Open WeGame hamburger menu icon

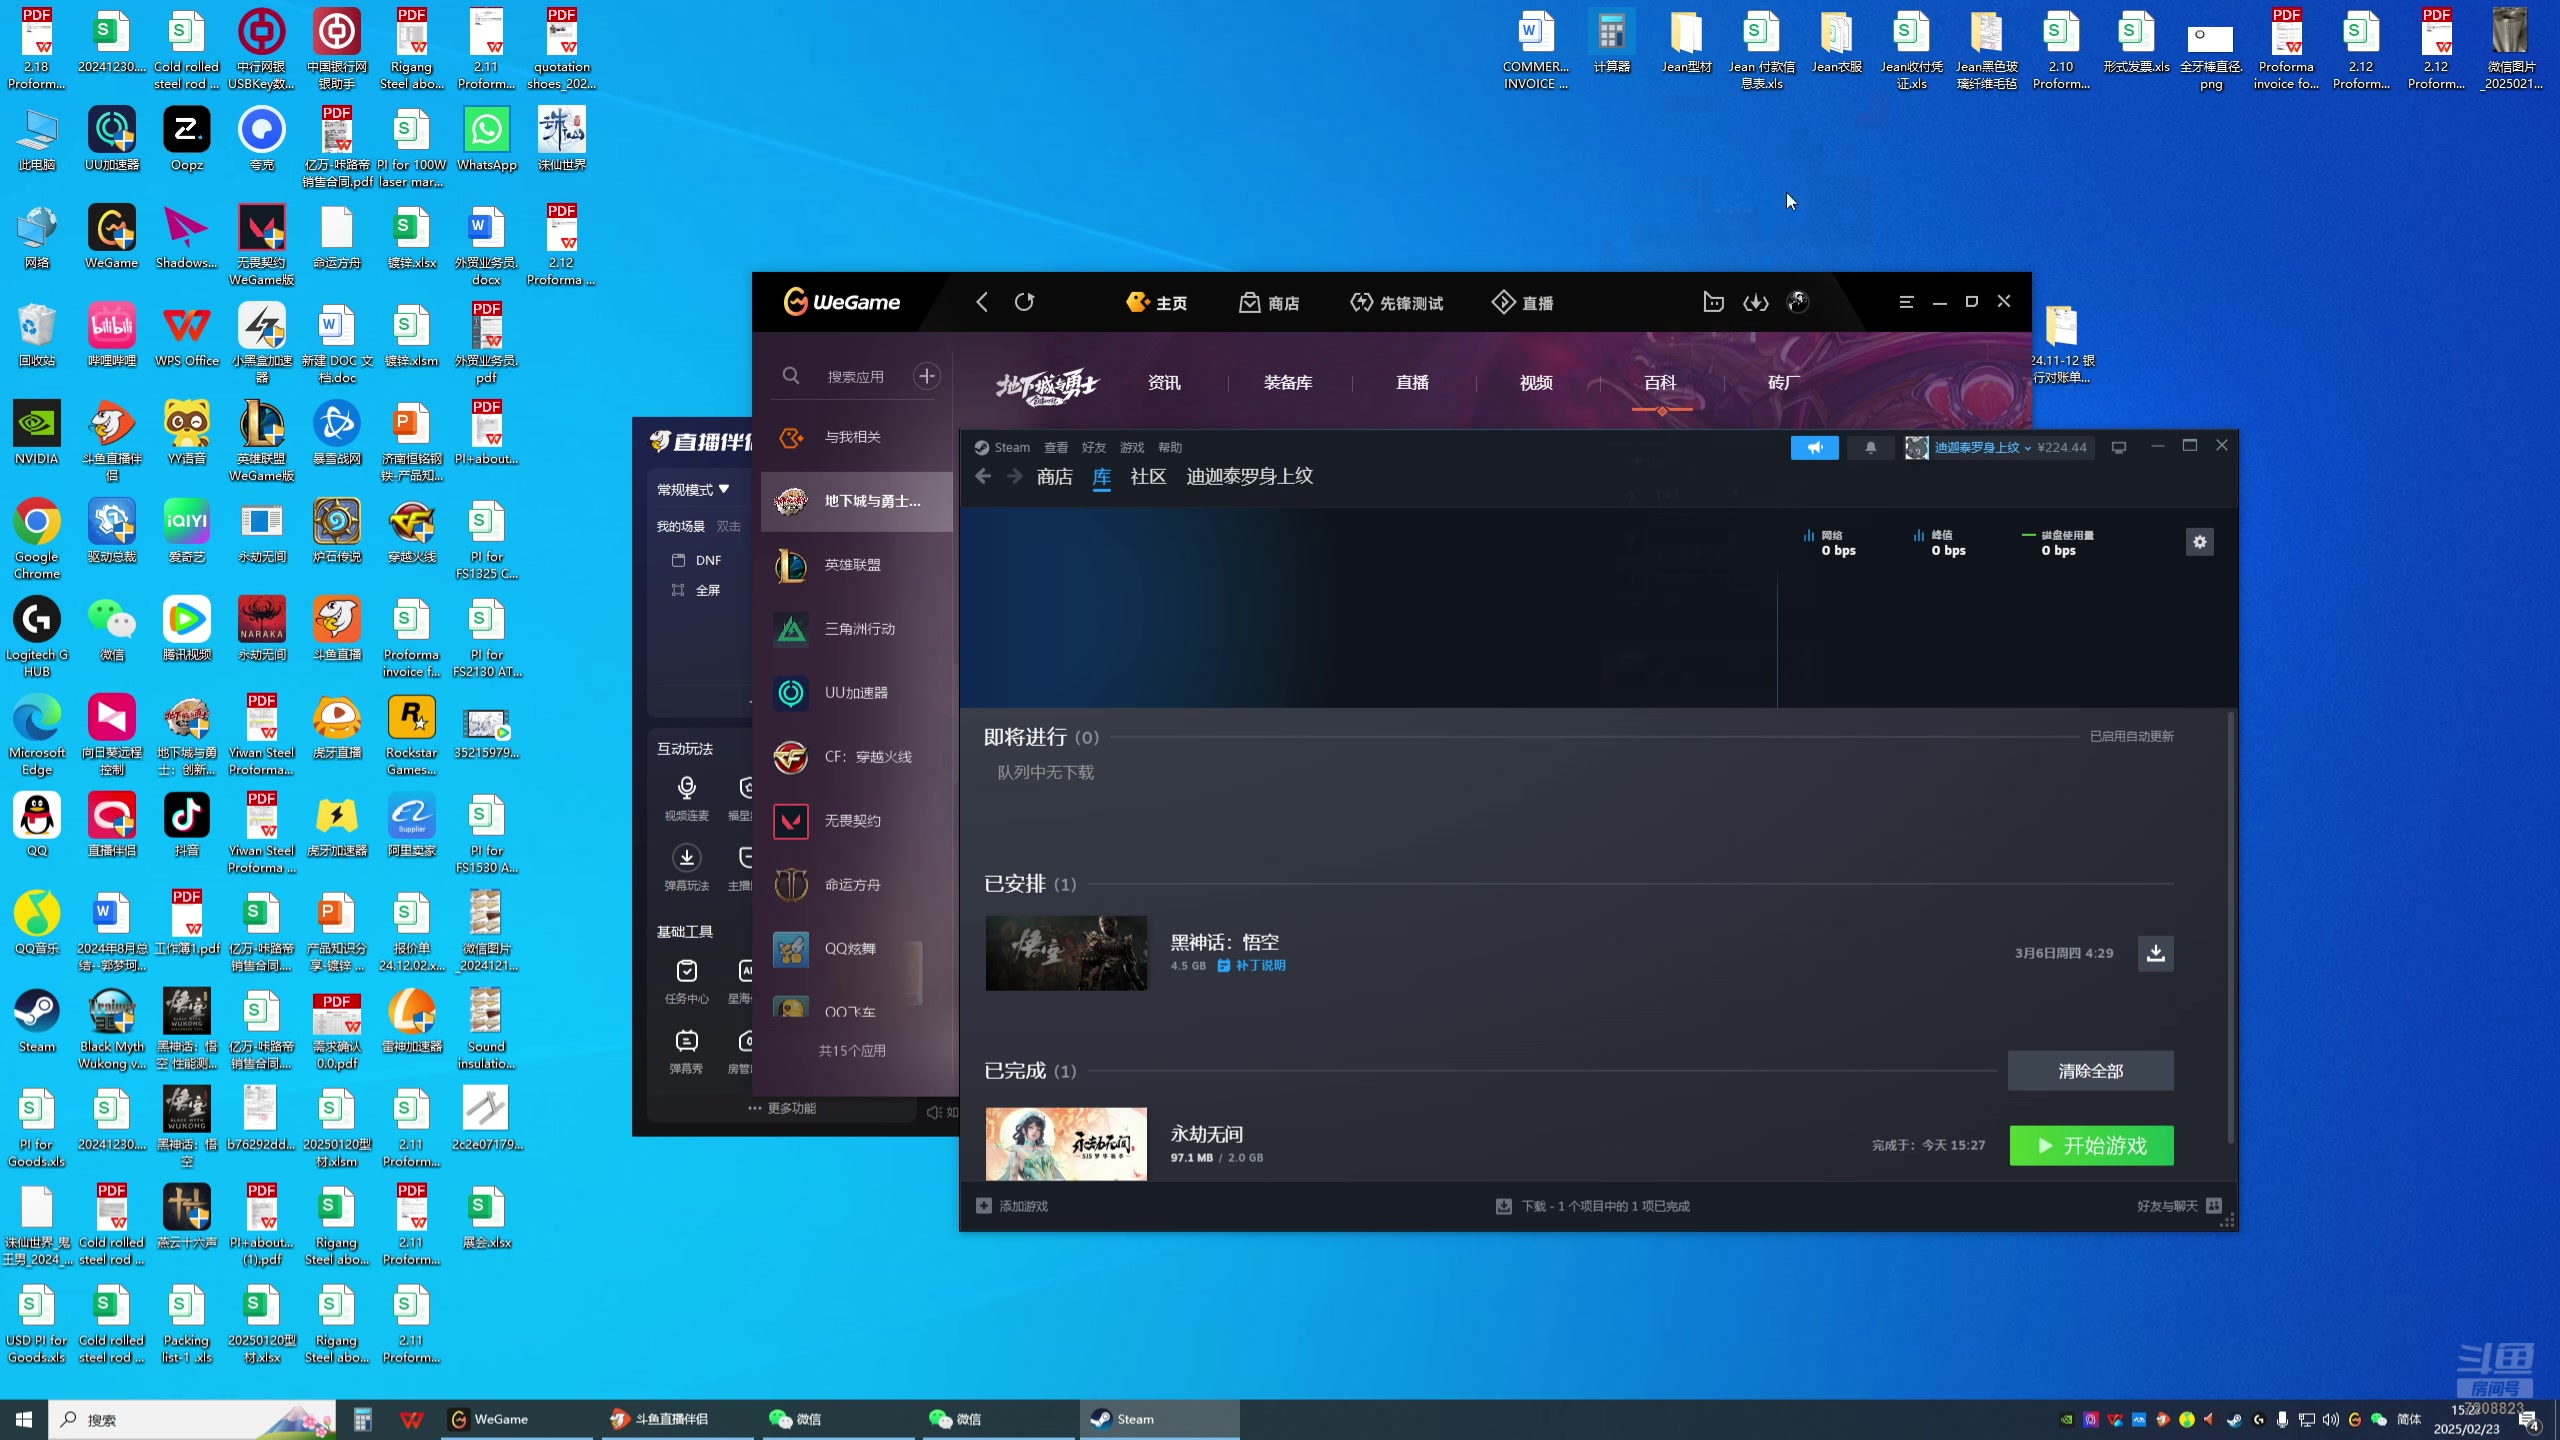(1906, 302)
